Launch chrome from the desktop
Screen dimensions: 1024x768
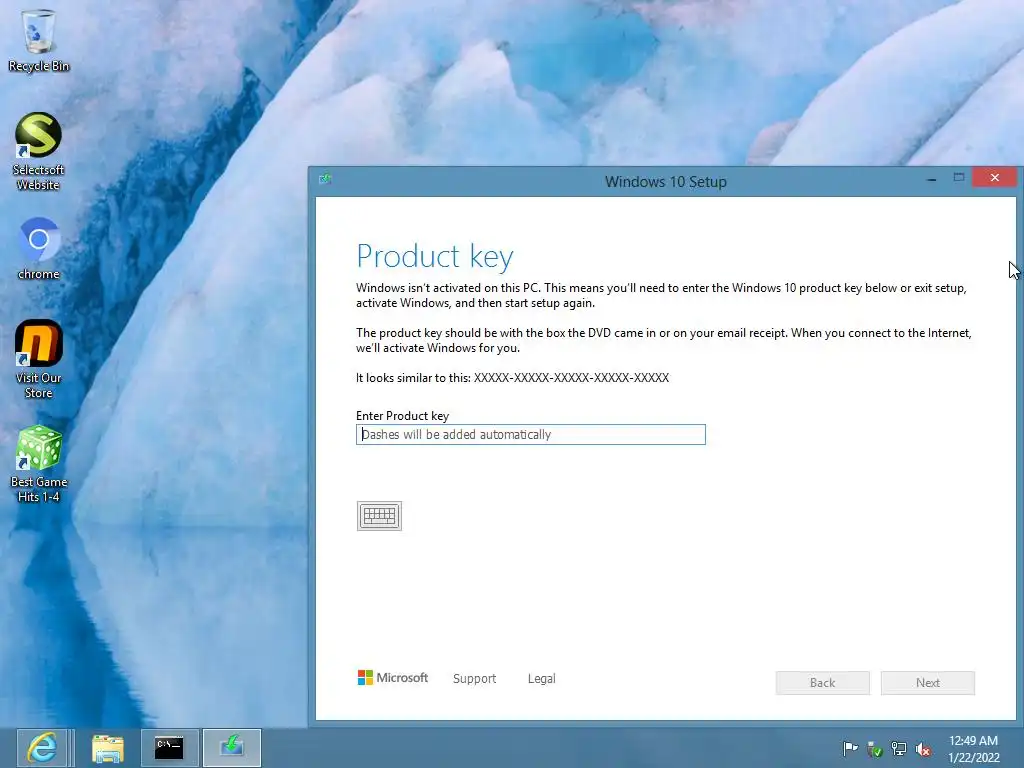tap(39, 248)
